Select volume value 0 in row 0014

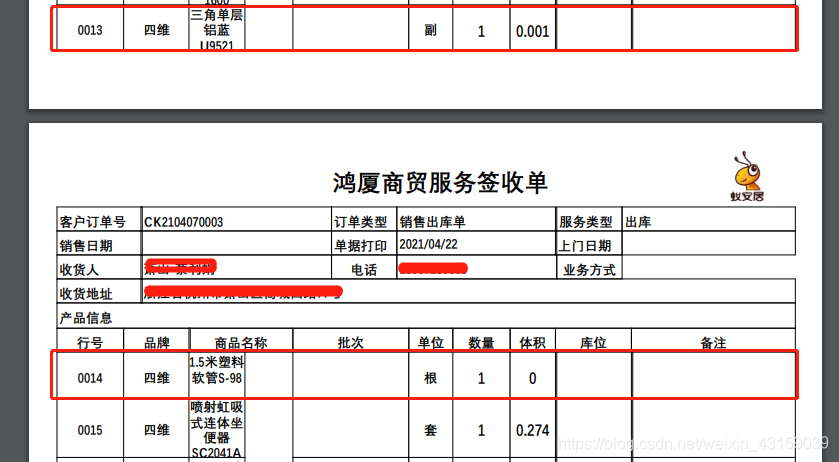pos(532,379)
